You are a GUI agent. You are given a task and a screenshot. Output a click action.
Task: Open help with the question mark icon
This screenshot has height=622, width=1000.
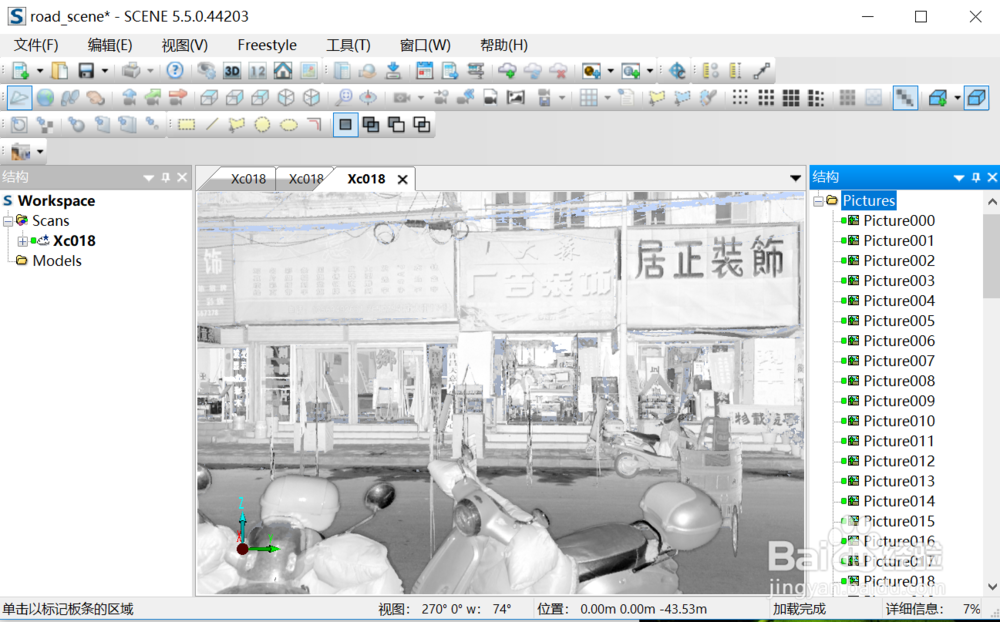point(175,71)
